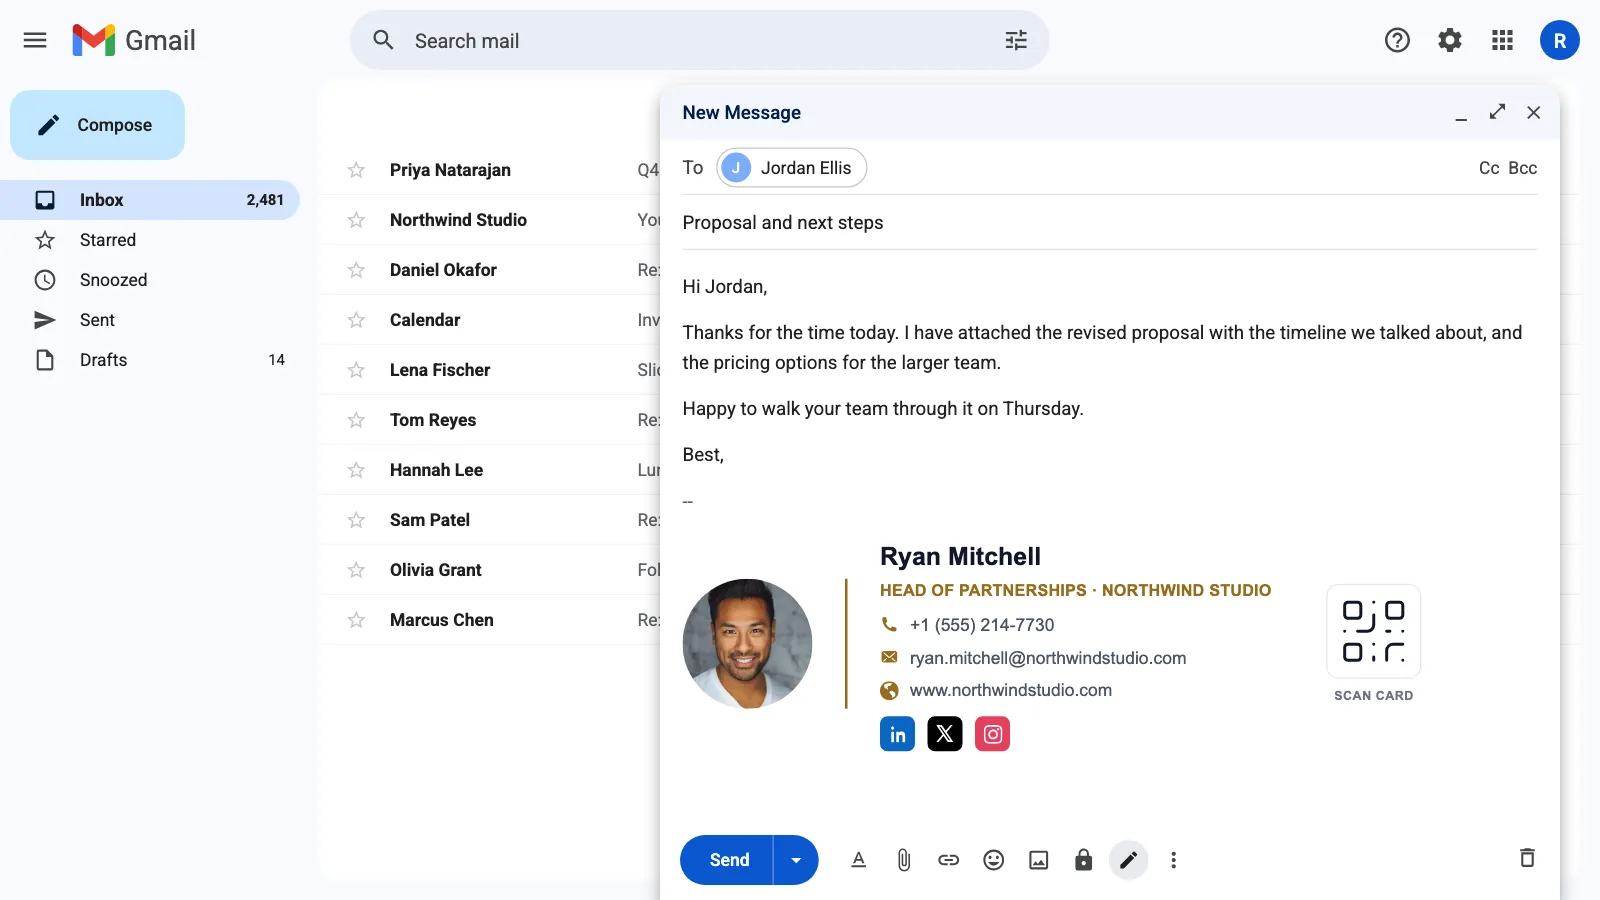Image resolution: width=1600 pixels, height=900 pixels.
Task: Toggle confidential mode lock icon
Action: pyautogui.click(x=1083, y=860)
